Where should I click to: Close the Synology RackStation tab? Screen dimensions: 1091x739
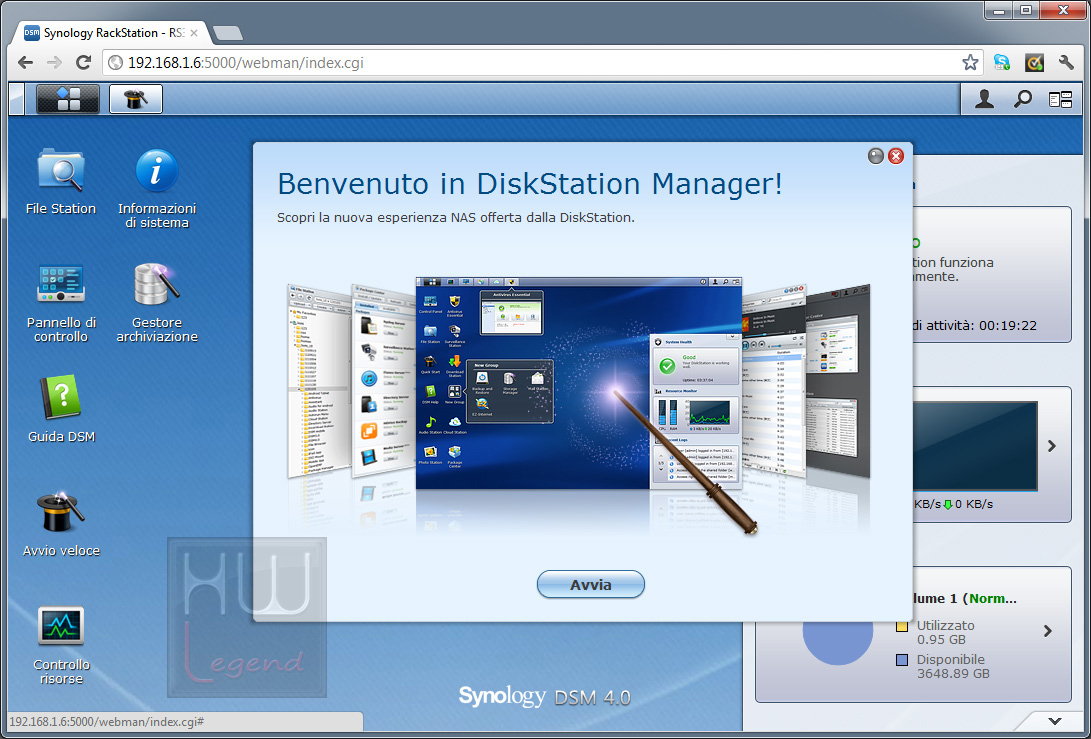[193, 33]
